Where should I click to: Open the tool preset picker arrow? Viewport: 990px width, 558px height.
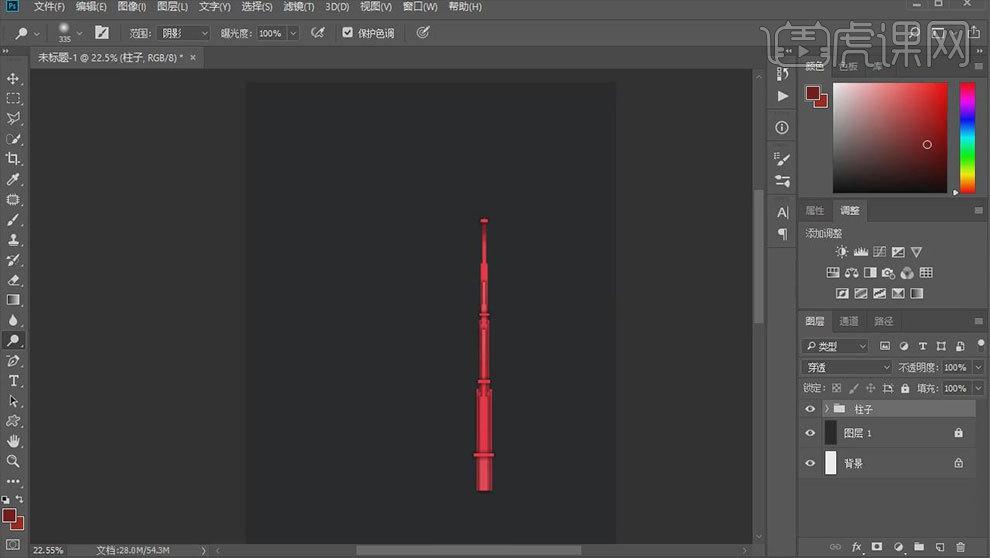pos(37,33)
